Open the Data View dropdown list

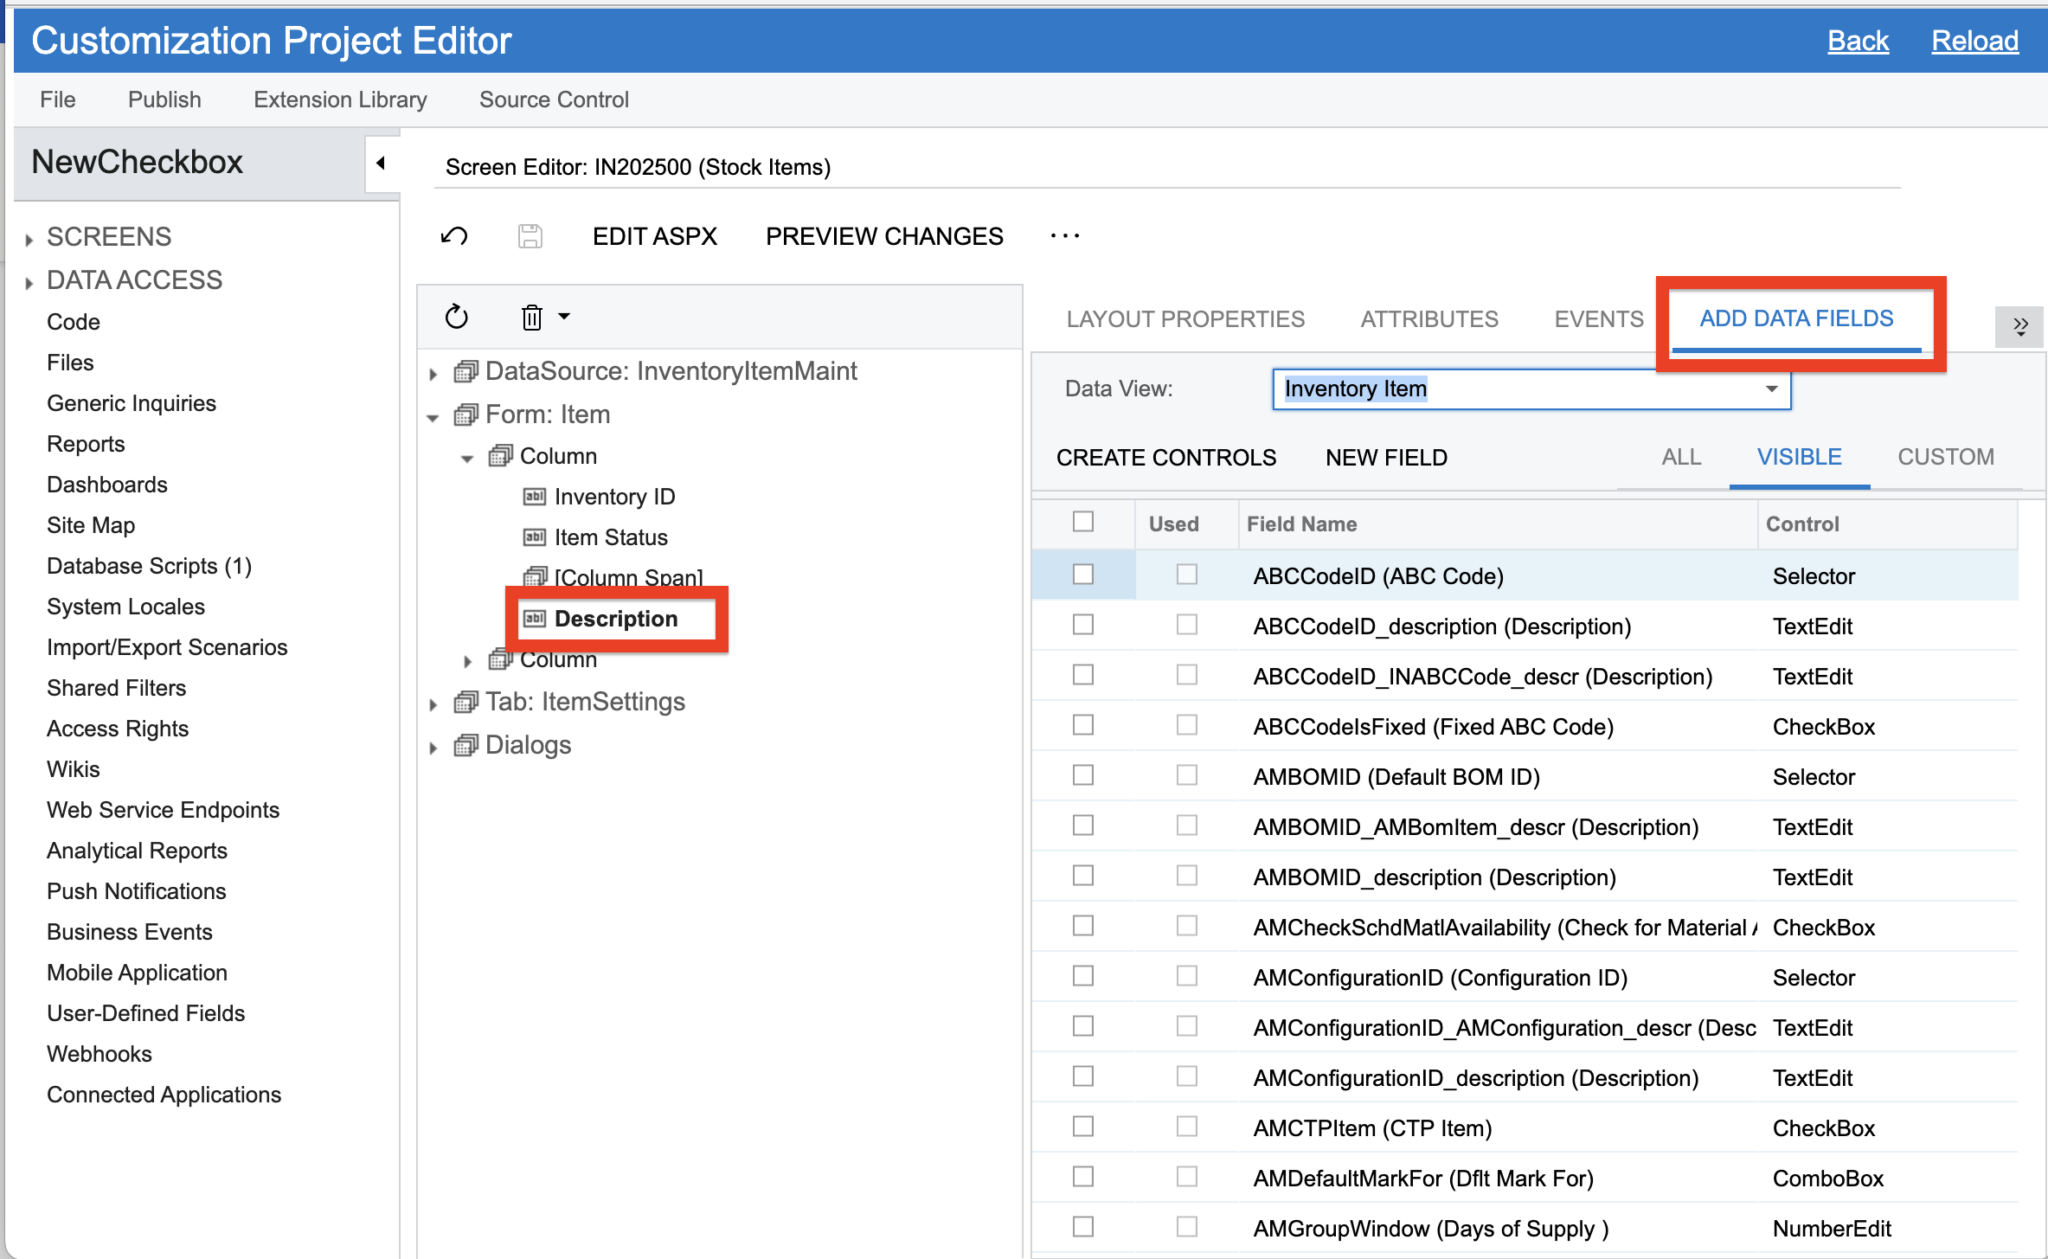click(1770, 389)
